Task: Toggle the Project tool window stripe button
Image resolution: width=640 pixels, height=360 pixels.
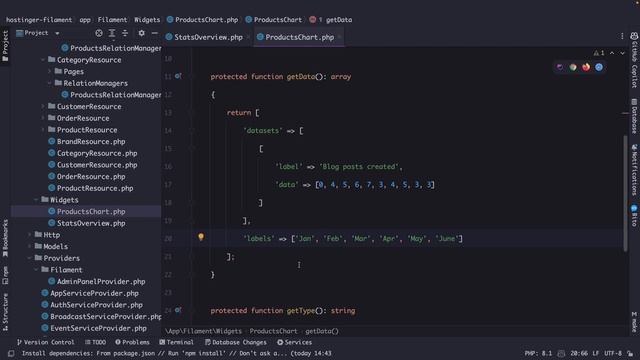Action: 5,46
